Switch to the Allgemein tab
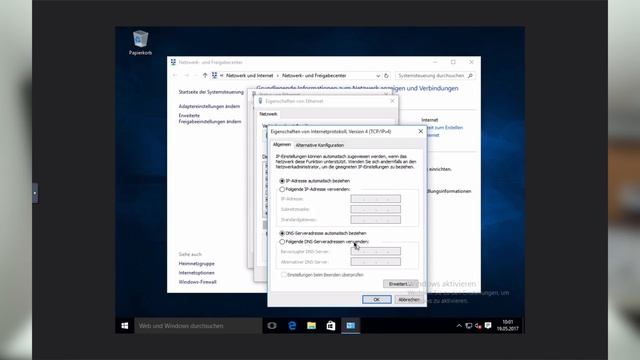 click(x=282, y=144)
